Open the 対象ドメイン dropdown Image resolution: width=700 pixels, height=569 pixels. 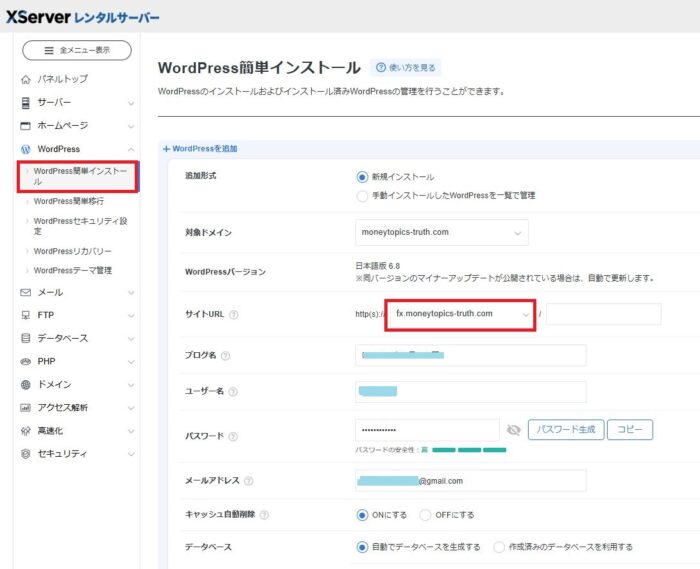[x=441, y=232]
